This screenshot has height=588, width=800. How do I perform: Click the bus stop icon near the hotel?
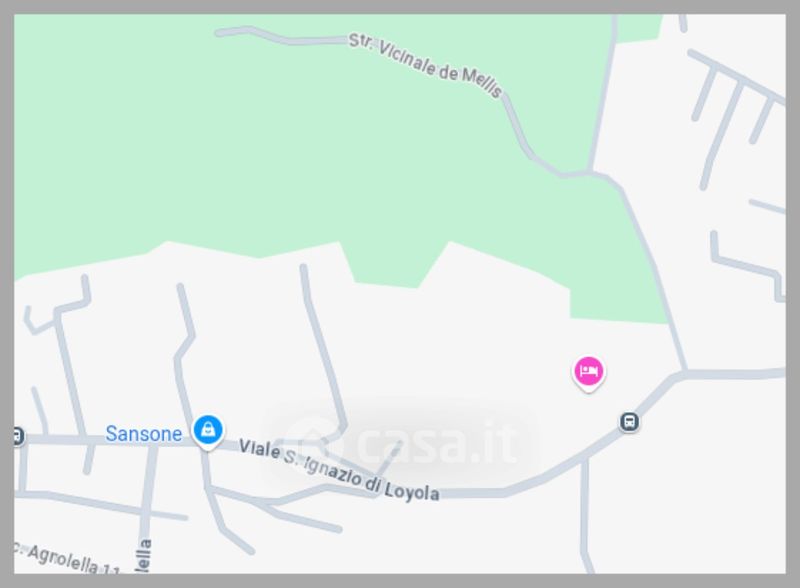point(629,422)
